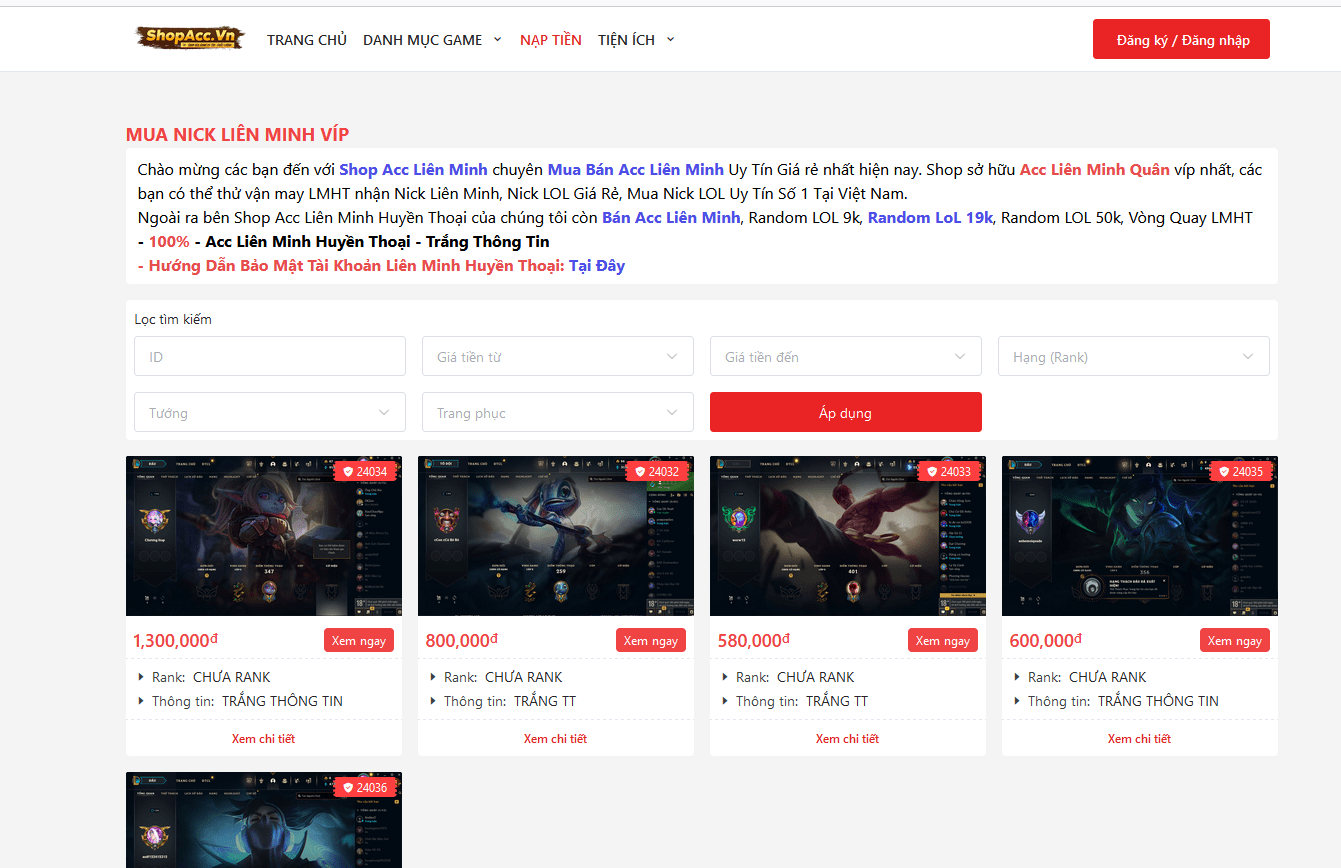Click shield badge 24036

tap(364, 787)
